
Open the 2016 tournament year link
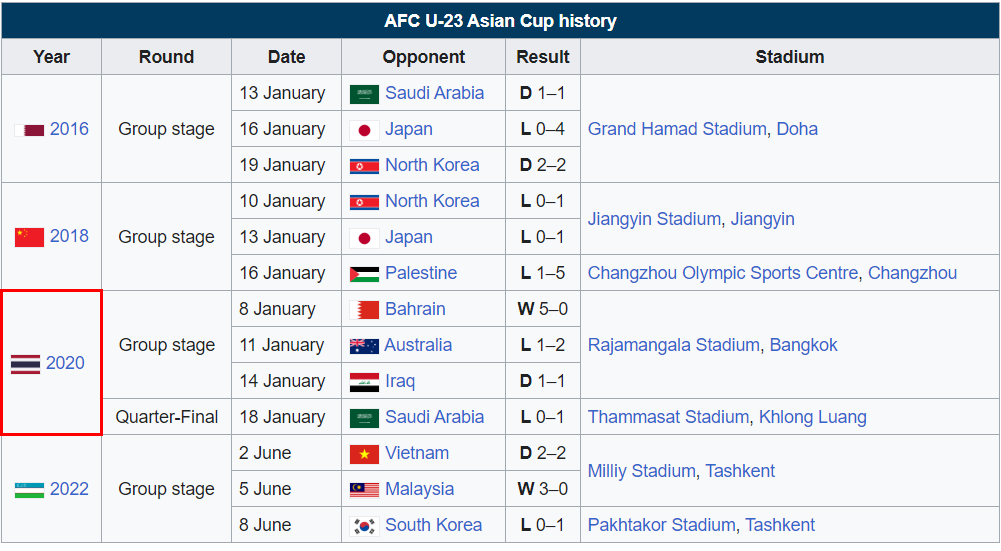coord(69,129)
